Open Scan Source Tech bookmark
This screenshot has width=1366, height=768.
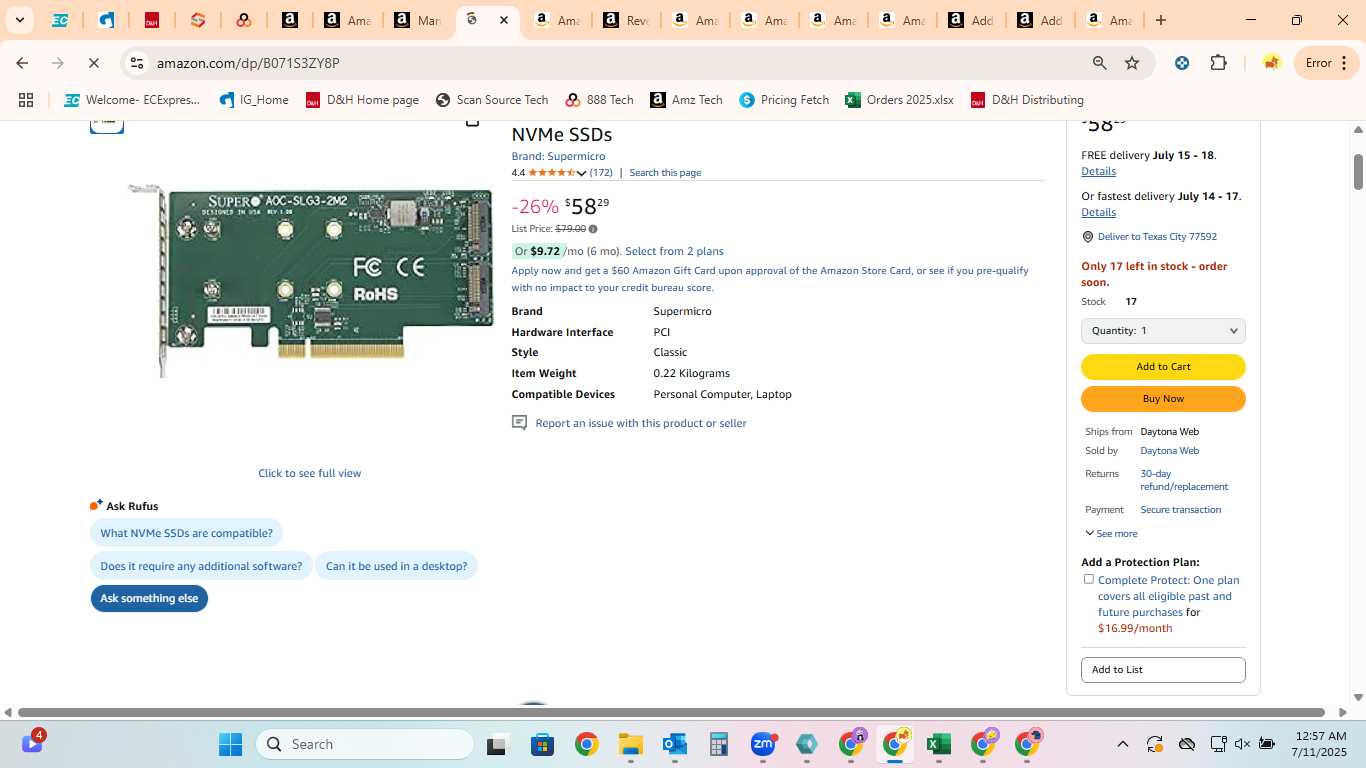(x=492, y=100)
